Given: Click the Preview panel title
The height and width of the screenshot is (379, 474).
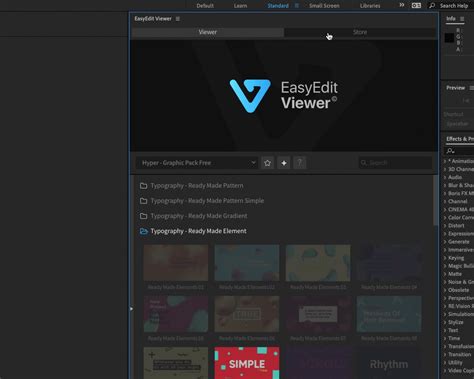Looking at the screenshot, I should click(x=455, y=88).
